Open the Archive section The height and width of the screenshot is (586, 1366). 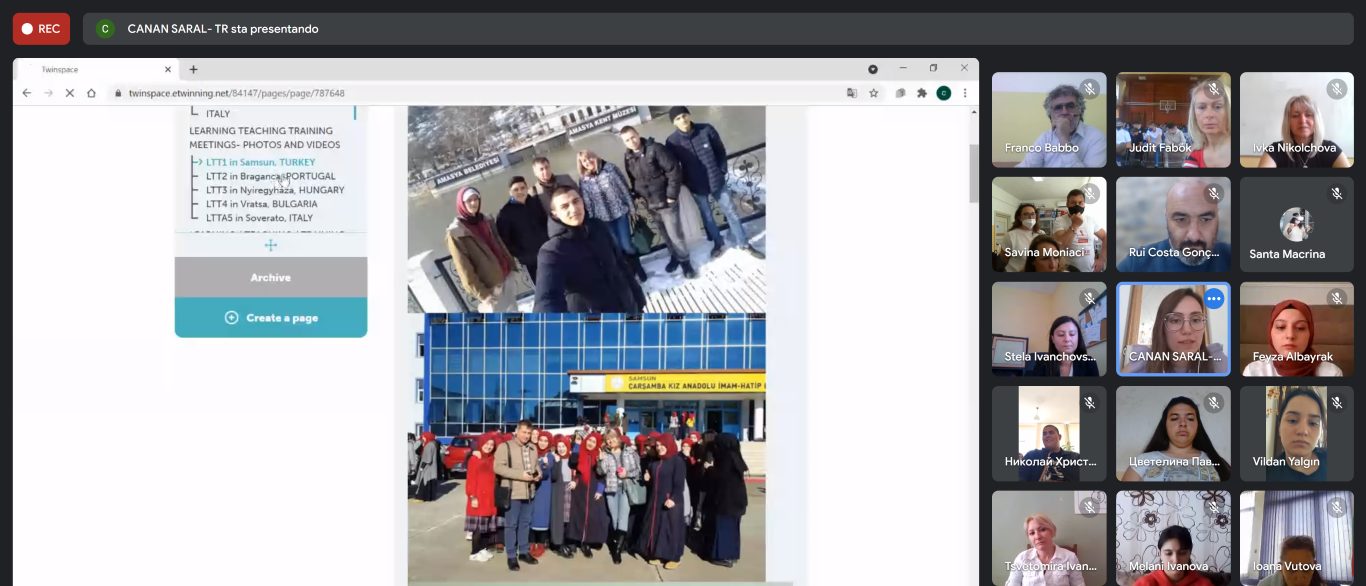(x=271, y=278)
